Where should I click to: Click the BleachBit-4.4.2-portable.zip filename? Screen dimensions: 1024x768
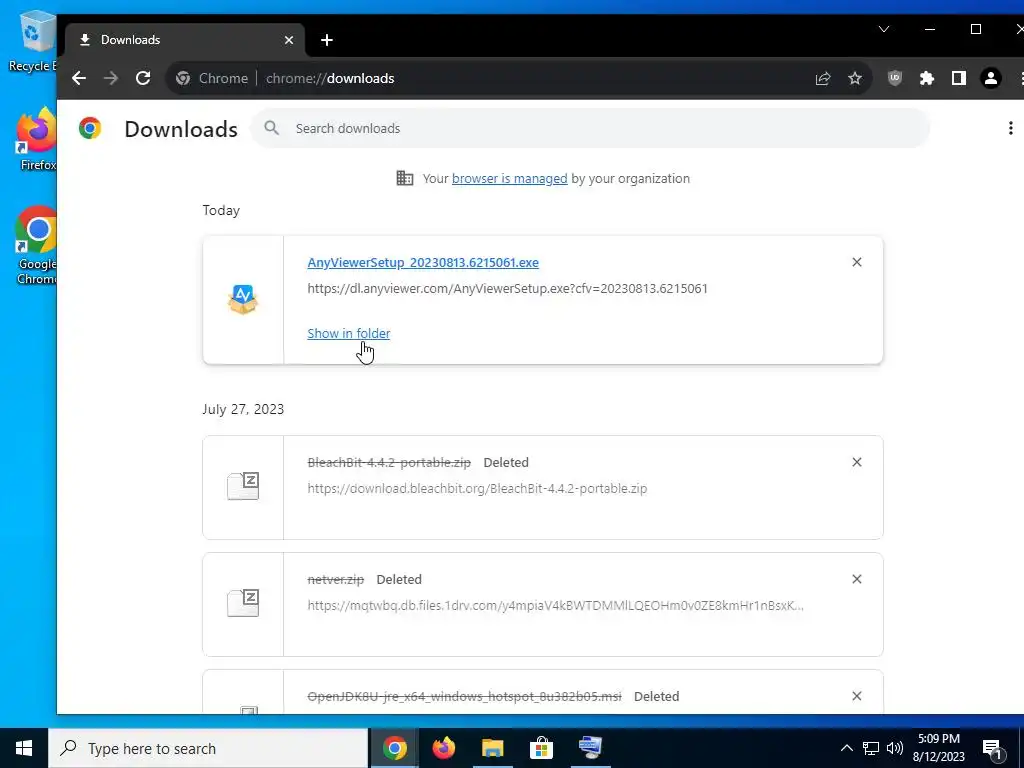[389, 462]
